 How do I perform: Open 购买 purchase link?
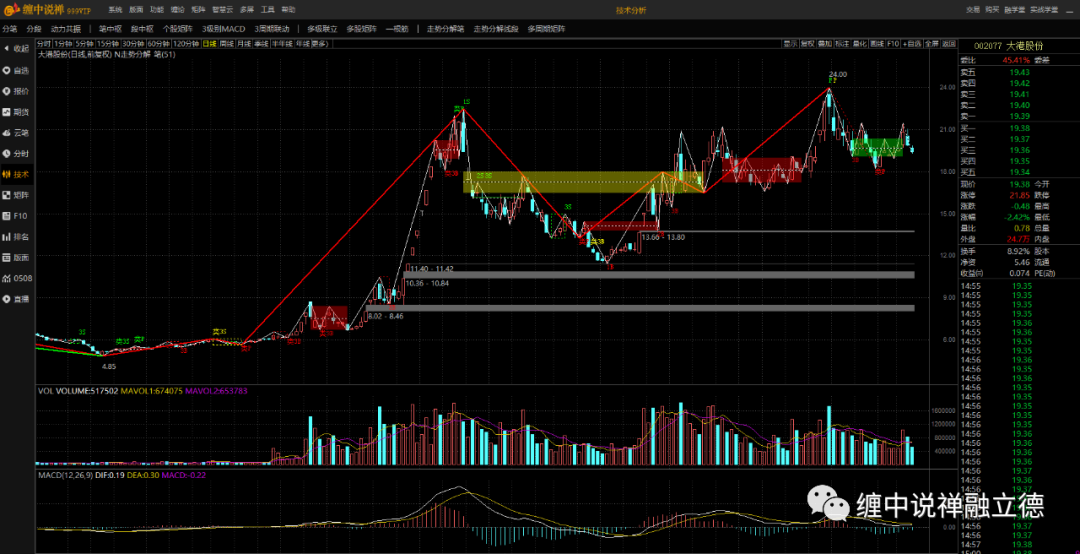tap(992, 10)
